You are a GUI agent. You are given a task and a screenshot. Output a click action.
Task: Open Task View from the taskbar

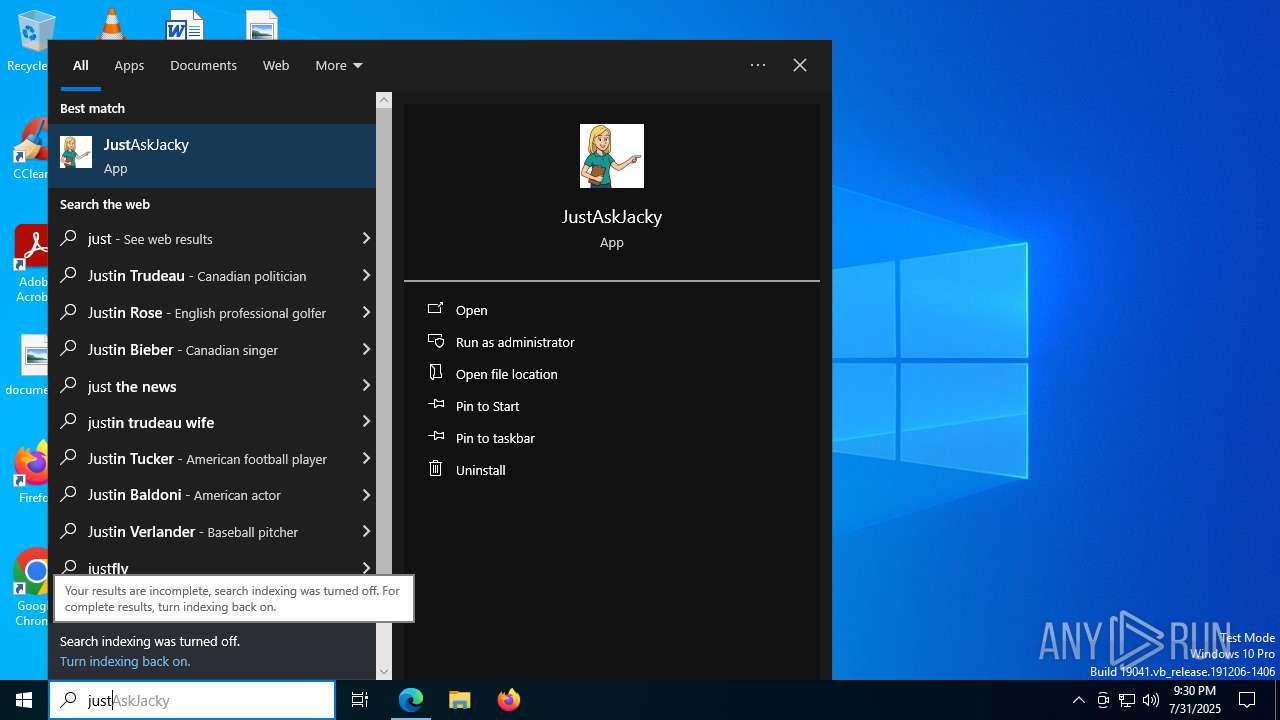click(x=360, y=700)
